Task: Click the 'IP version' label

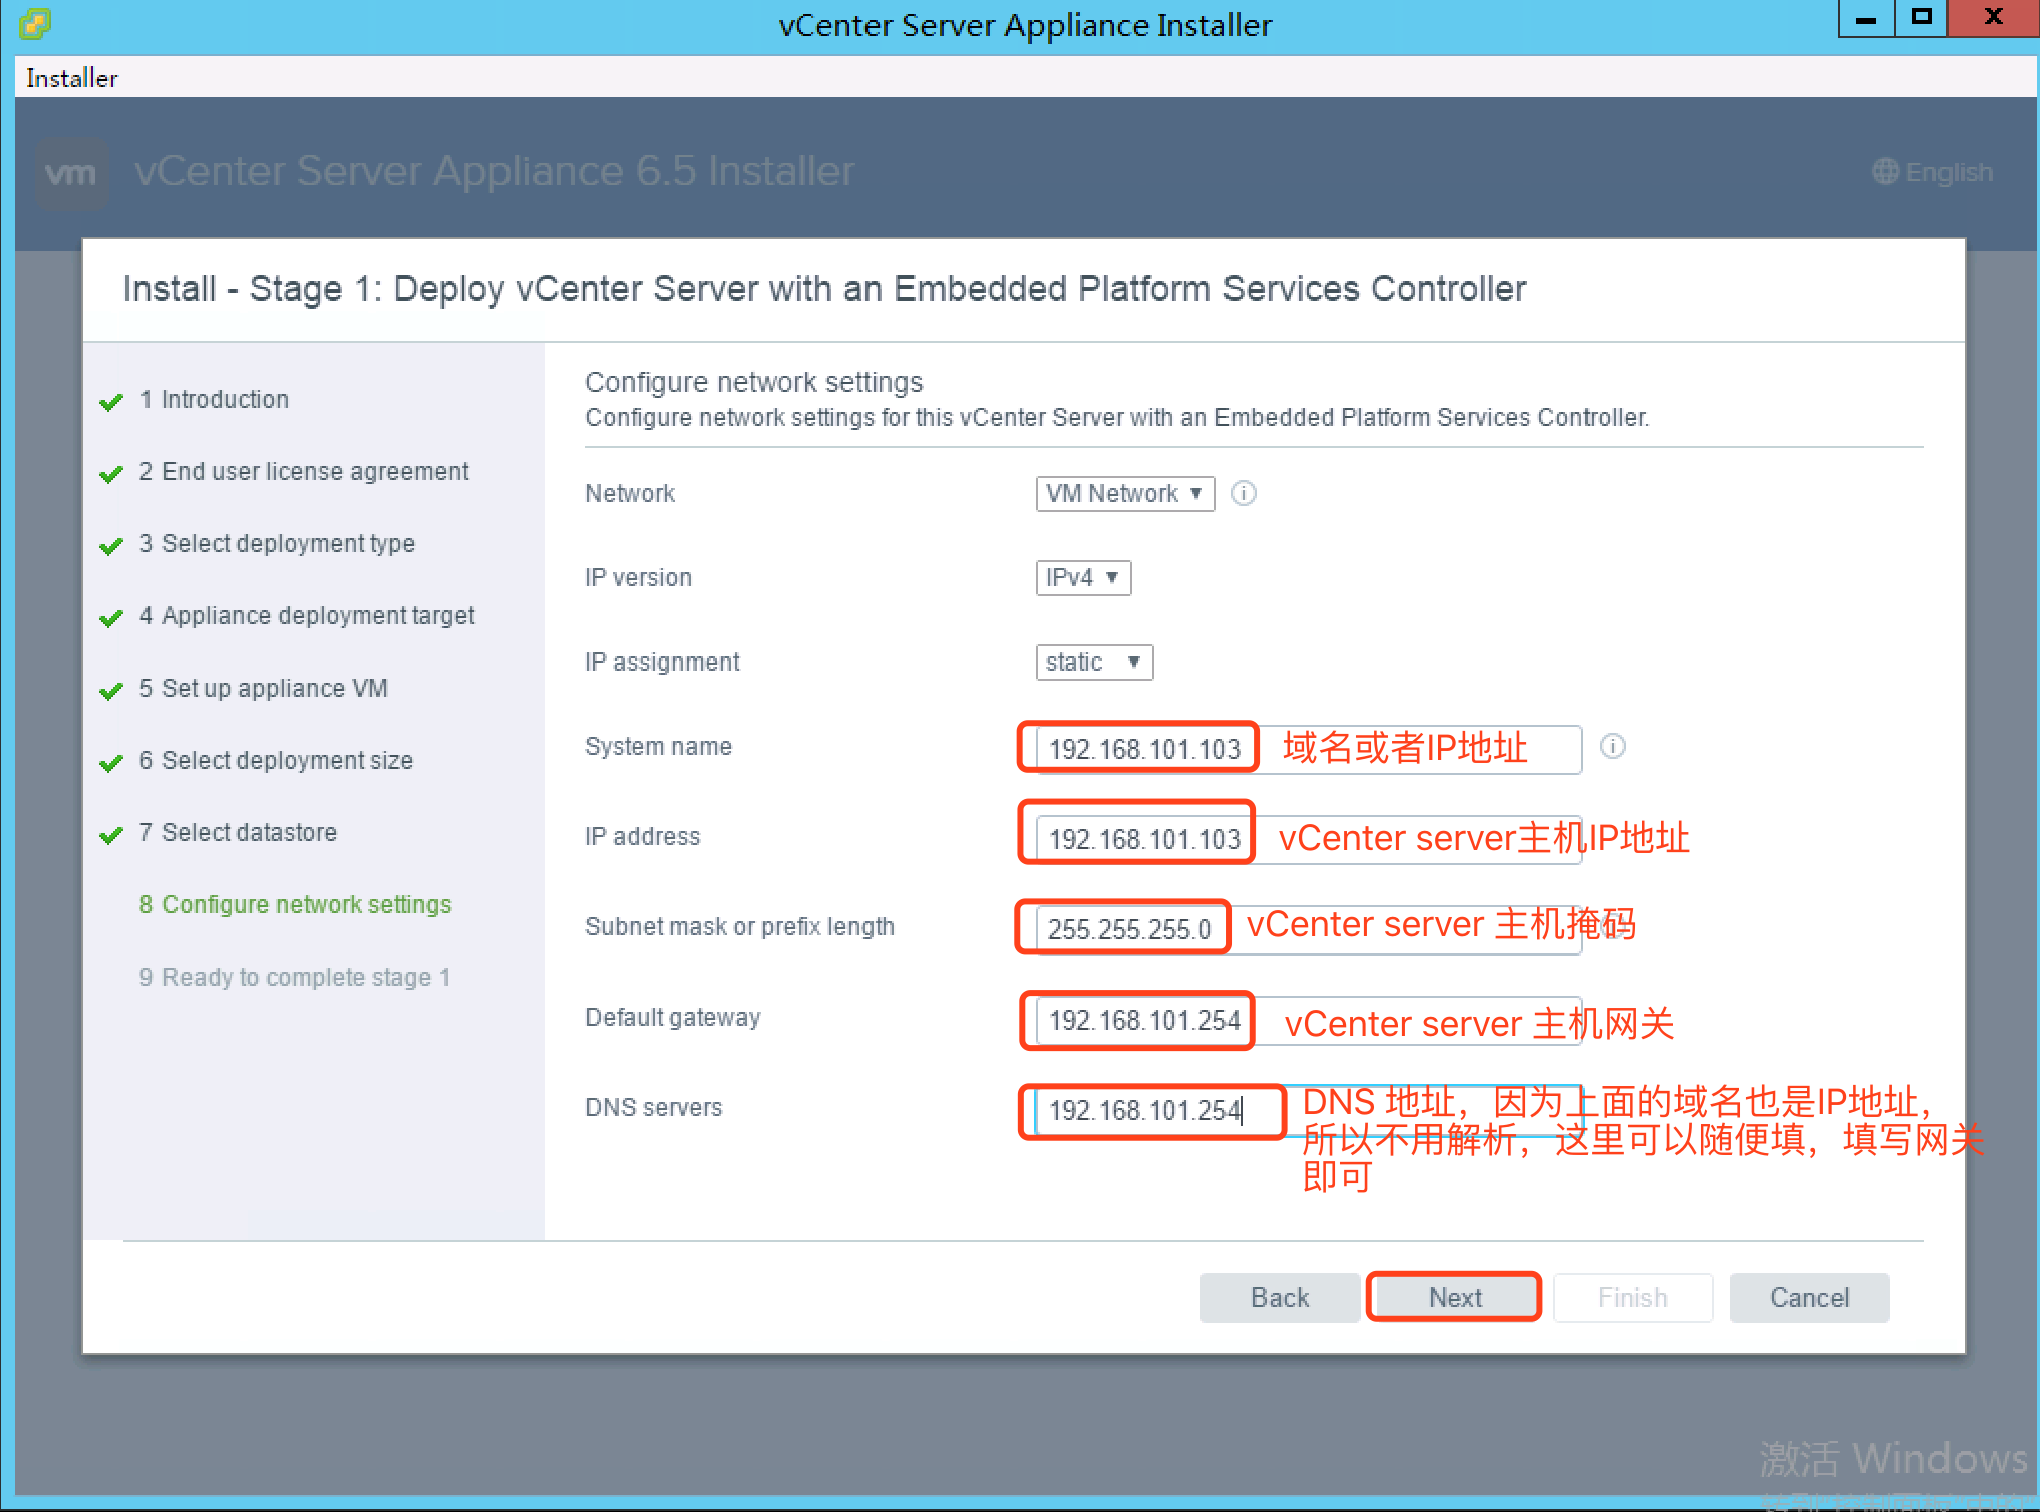Action: point(638,577)
